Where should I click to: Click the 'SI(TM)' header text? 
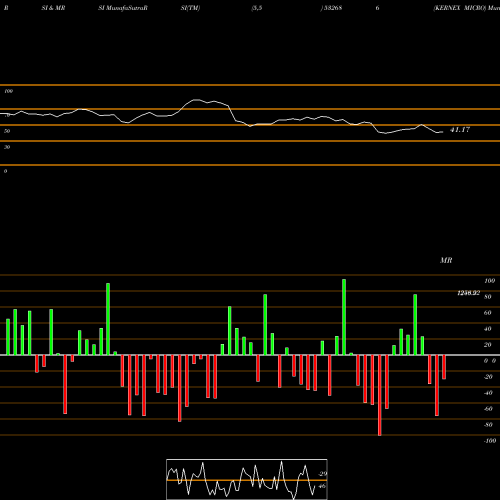(190, 8)
